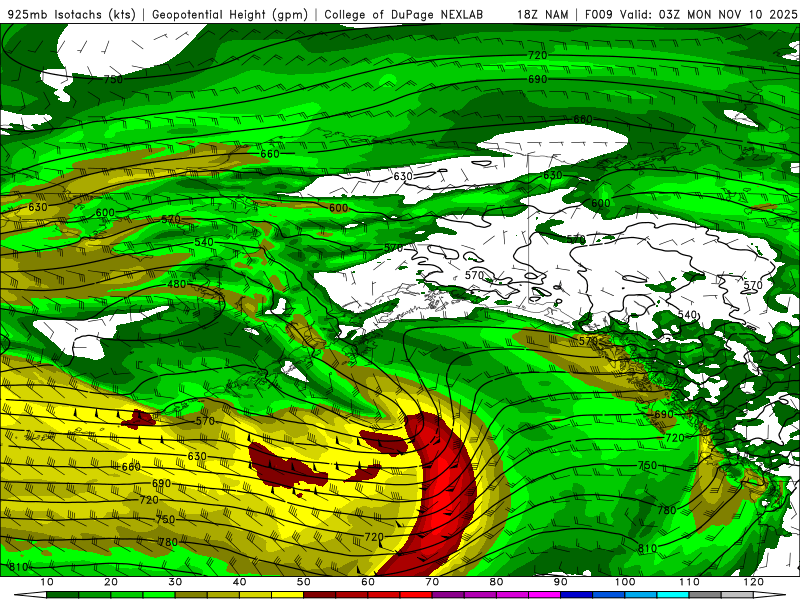This screenshot has height=600, width=800.
Task: Click the left arrow end of the color bar
Action: 30,595
